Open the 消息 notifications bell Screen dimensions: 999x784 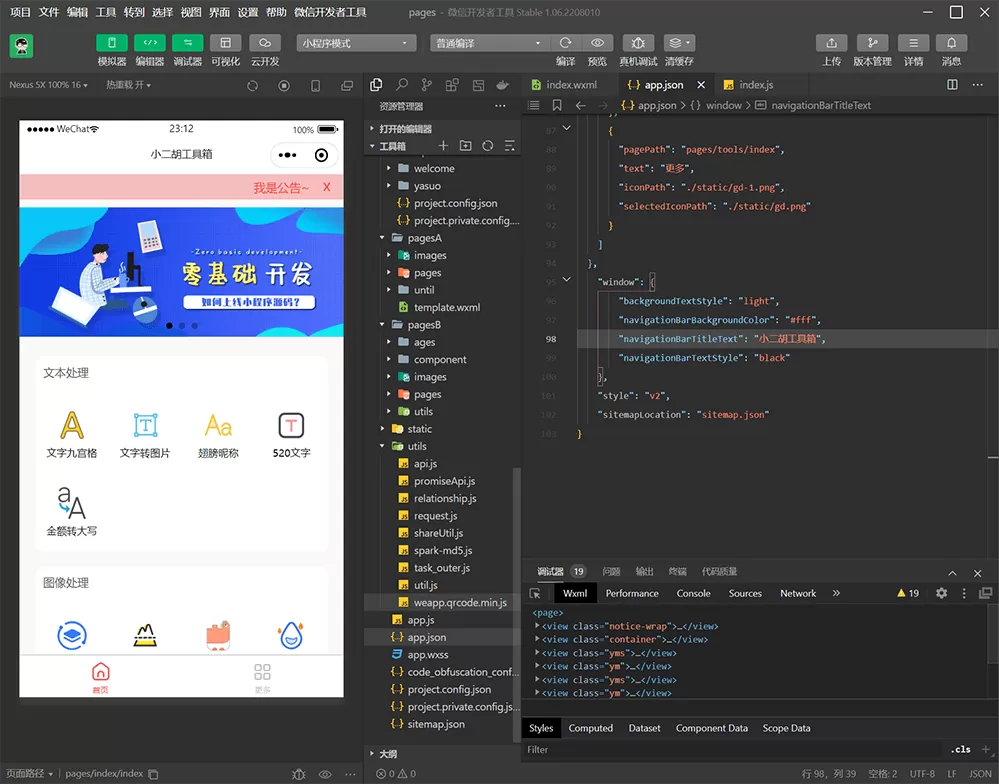point(951,43)
